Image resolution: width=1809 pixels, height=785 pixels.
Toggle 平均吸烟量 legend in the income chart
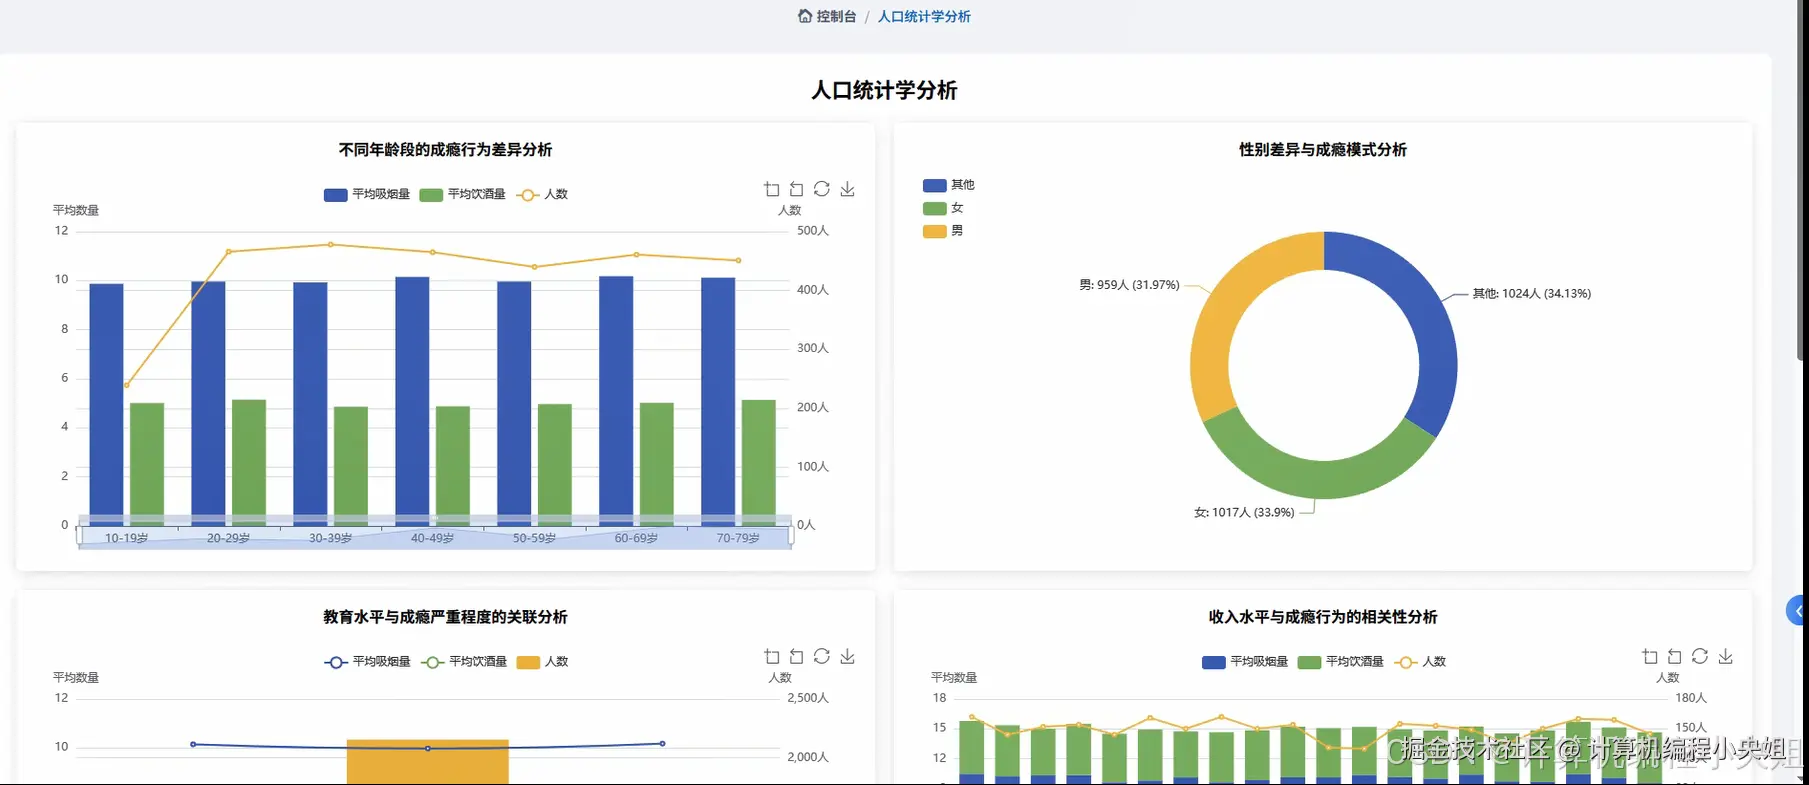(1245, 661)
